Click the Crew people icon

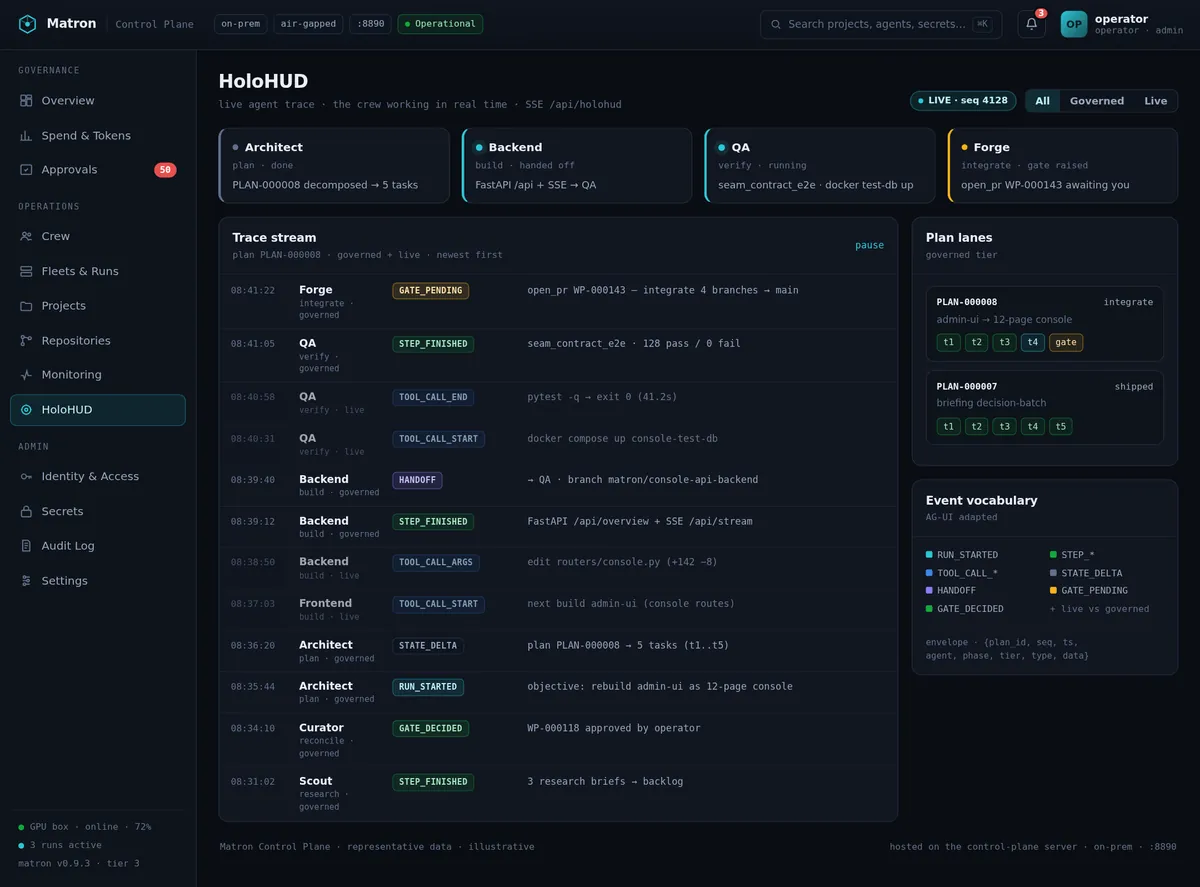pos(26,237)
